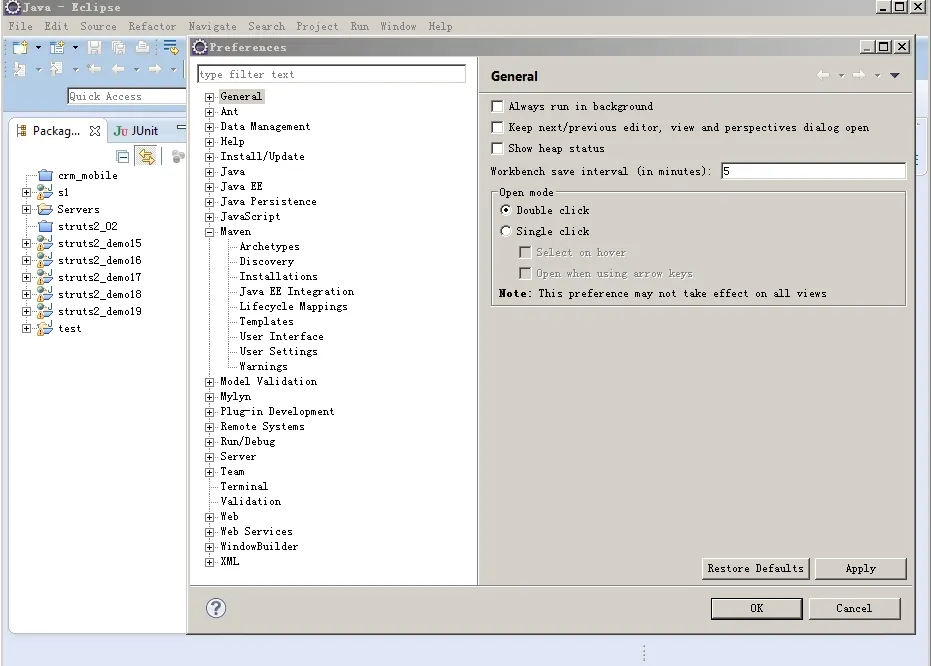931x666 pixels.
Task: Click the Preferences page back arrow
Action: 823,75
